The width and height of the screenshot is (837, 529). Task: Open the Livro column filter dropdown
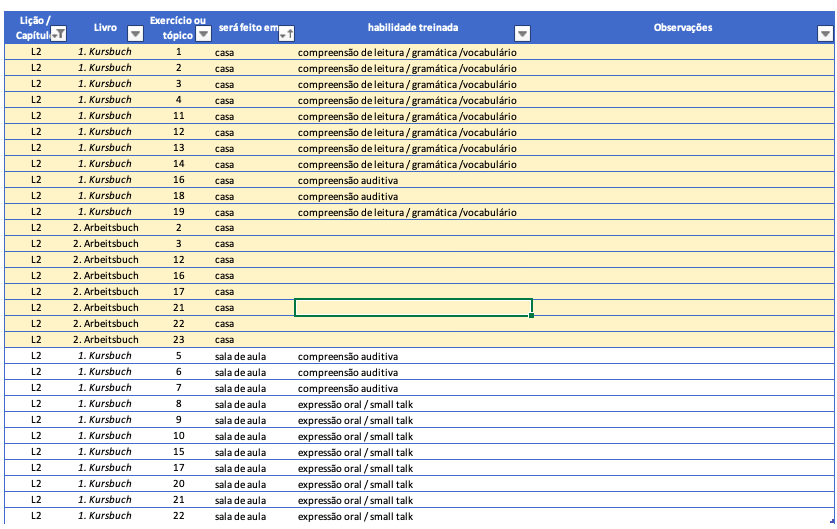click(x=136, y=34)
